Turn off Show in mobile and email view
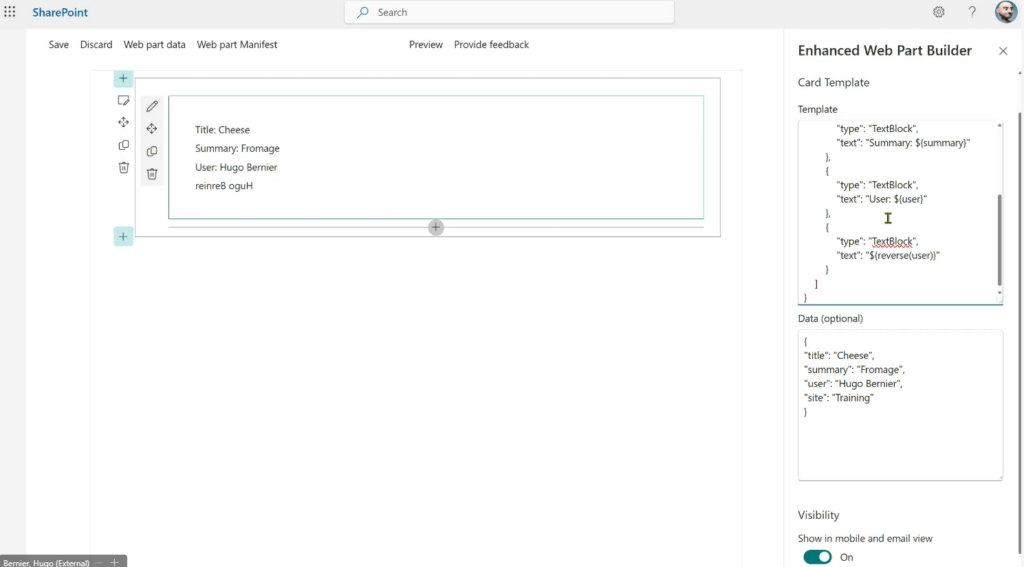 coord(817,557)
